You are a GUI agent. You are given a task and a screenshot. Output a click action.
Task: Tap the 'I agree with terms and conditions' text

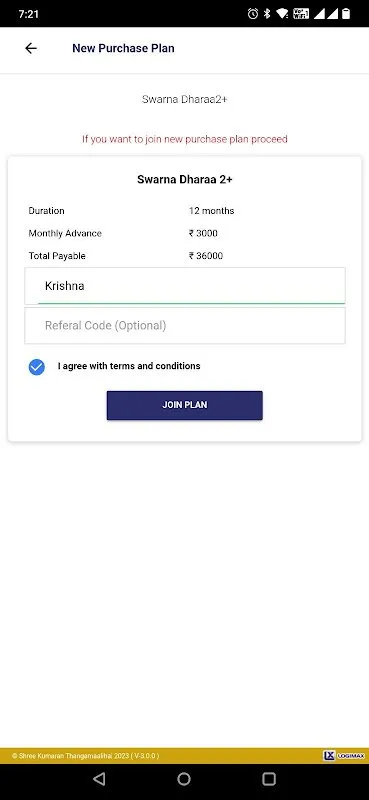pos(129,366)
